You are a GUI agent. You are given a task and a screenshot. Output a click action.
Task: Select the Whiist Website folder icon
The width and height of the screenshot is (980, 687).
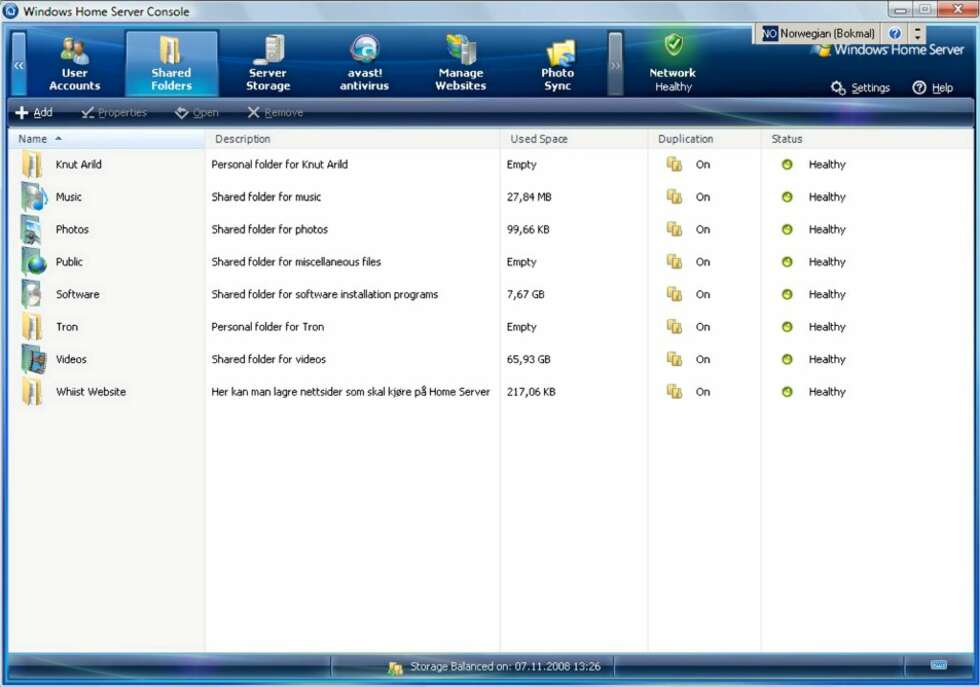tap(32, 392)
